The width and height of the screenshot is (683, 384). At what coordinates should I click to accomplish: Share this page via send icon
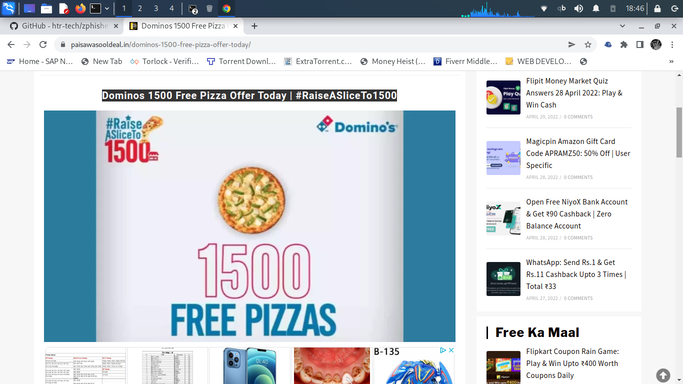click(x=571, y=44)
